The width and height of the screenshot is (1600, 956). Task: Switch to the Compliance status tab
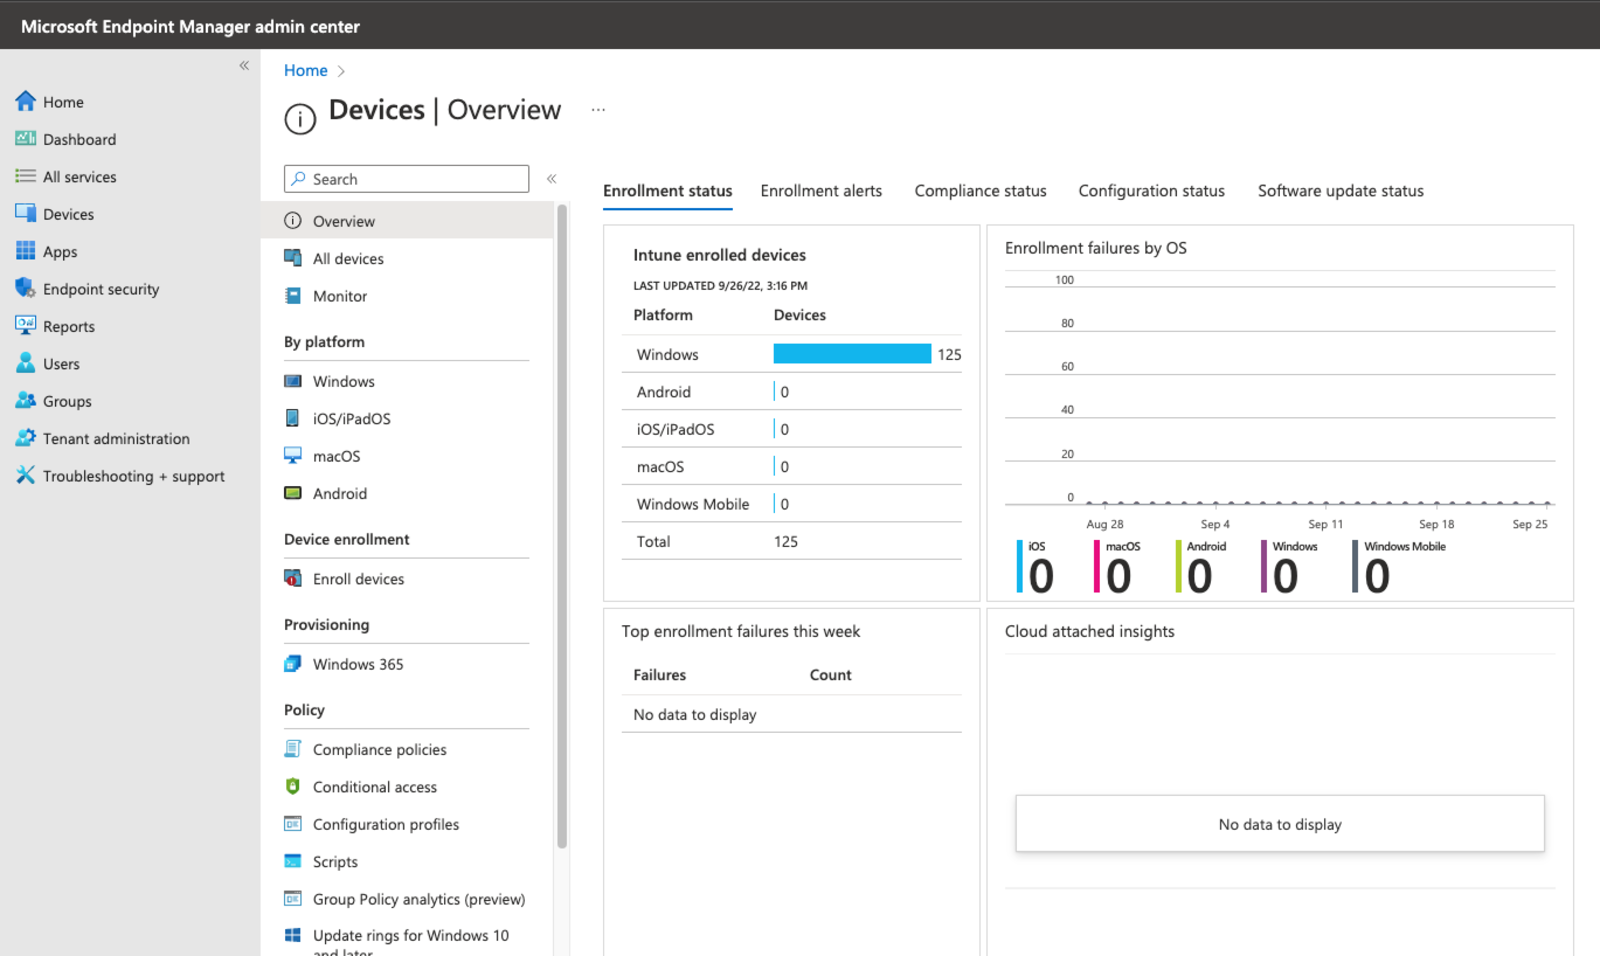(980, 190)
